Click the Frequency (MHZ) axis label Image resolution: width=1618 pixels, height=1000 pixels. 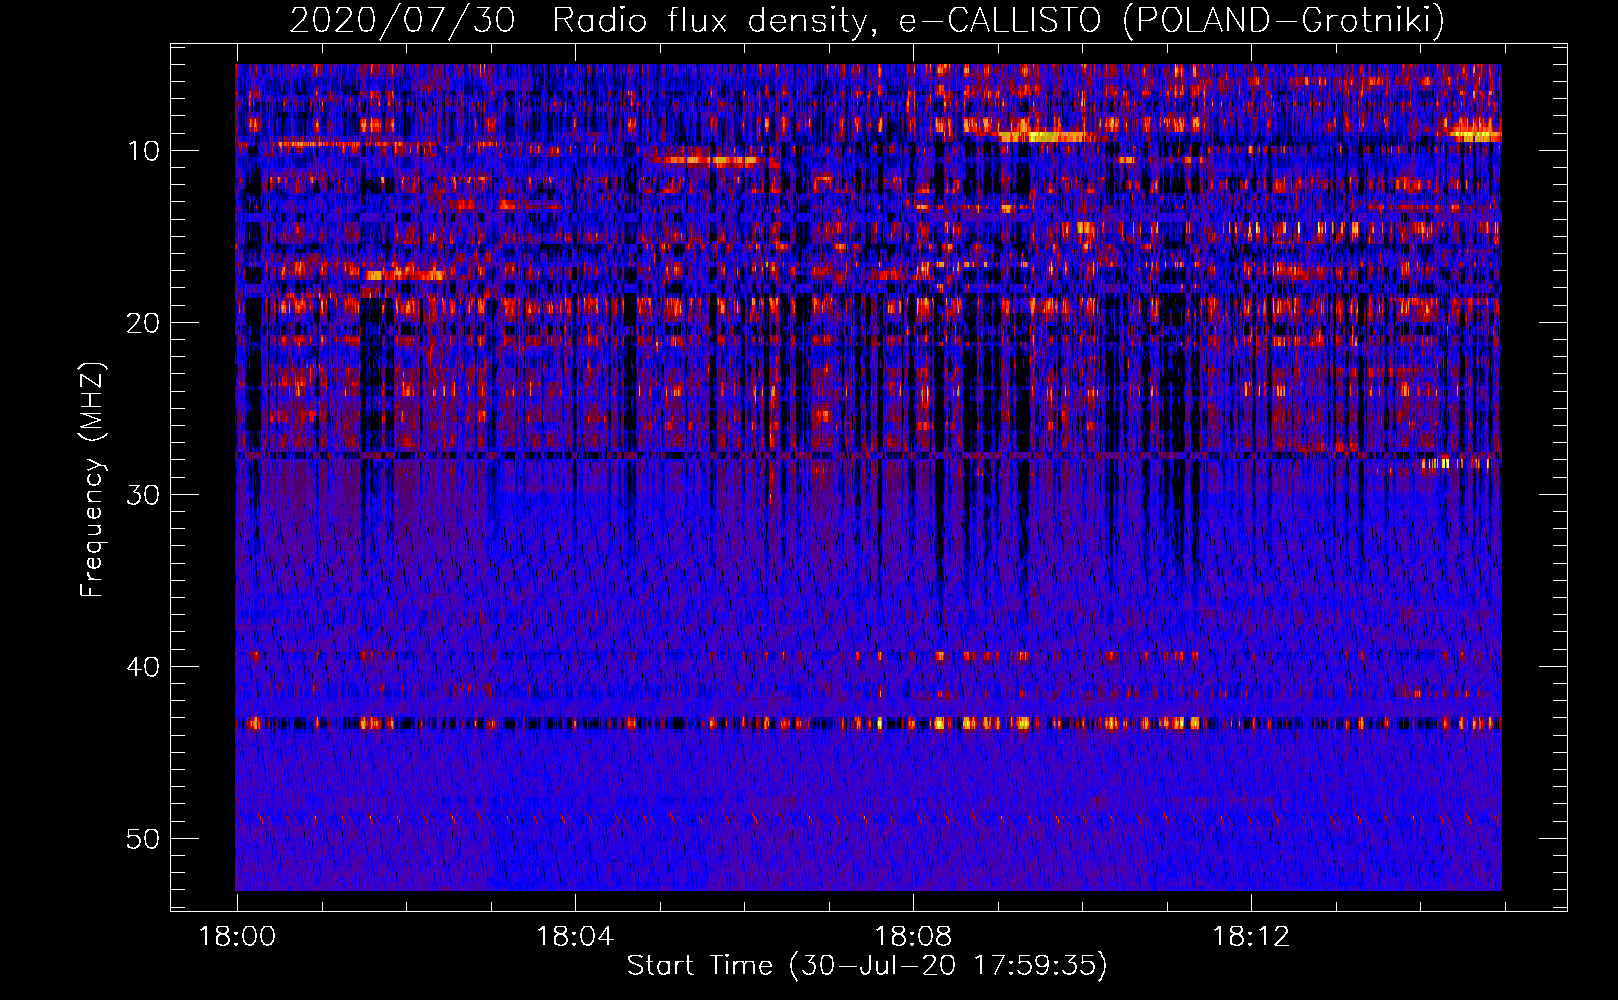91,480
